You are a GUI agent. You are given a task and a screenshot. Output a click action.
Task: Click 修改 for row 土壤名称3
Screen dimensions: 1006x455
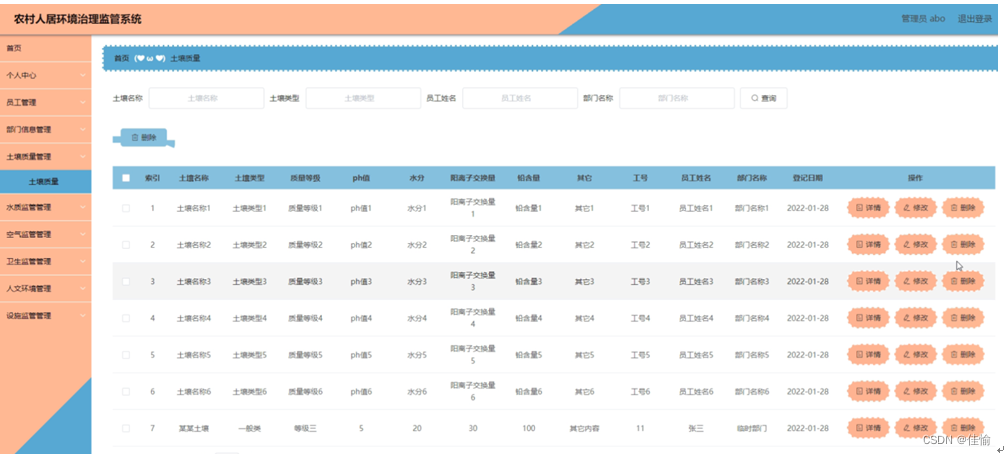[916, 281]
